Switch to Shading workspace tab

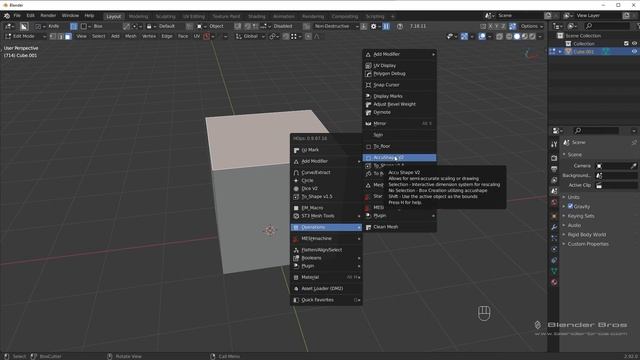click(x=256, y=16)
